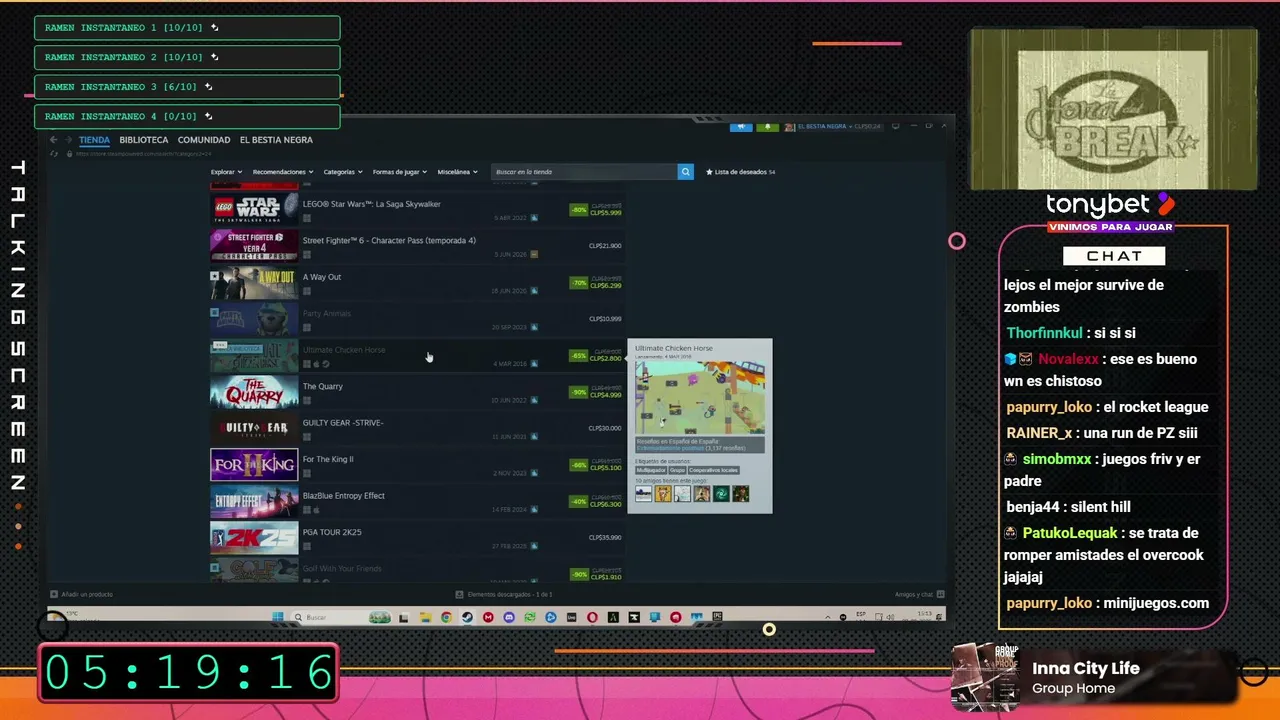Viewport: 1280px width, 720px height.
Task: Click the star icon beside Lista de deseados
Action: click(x=709, y=172)
